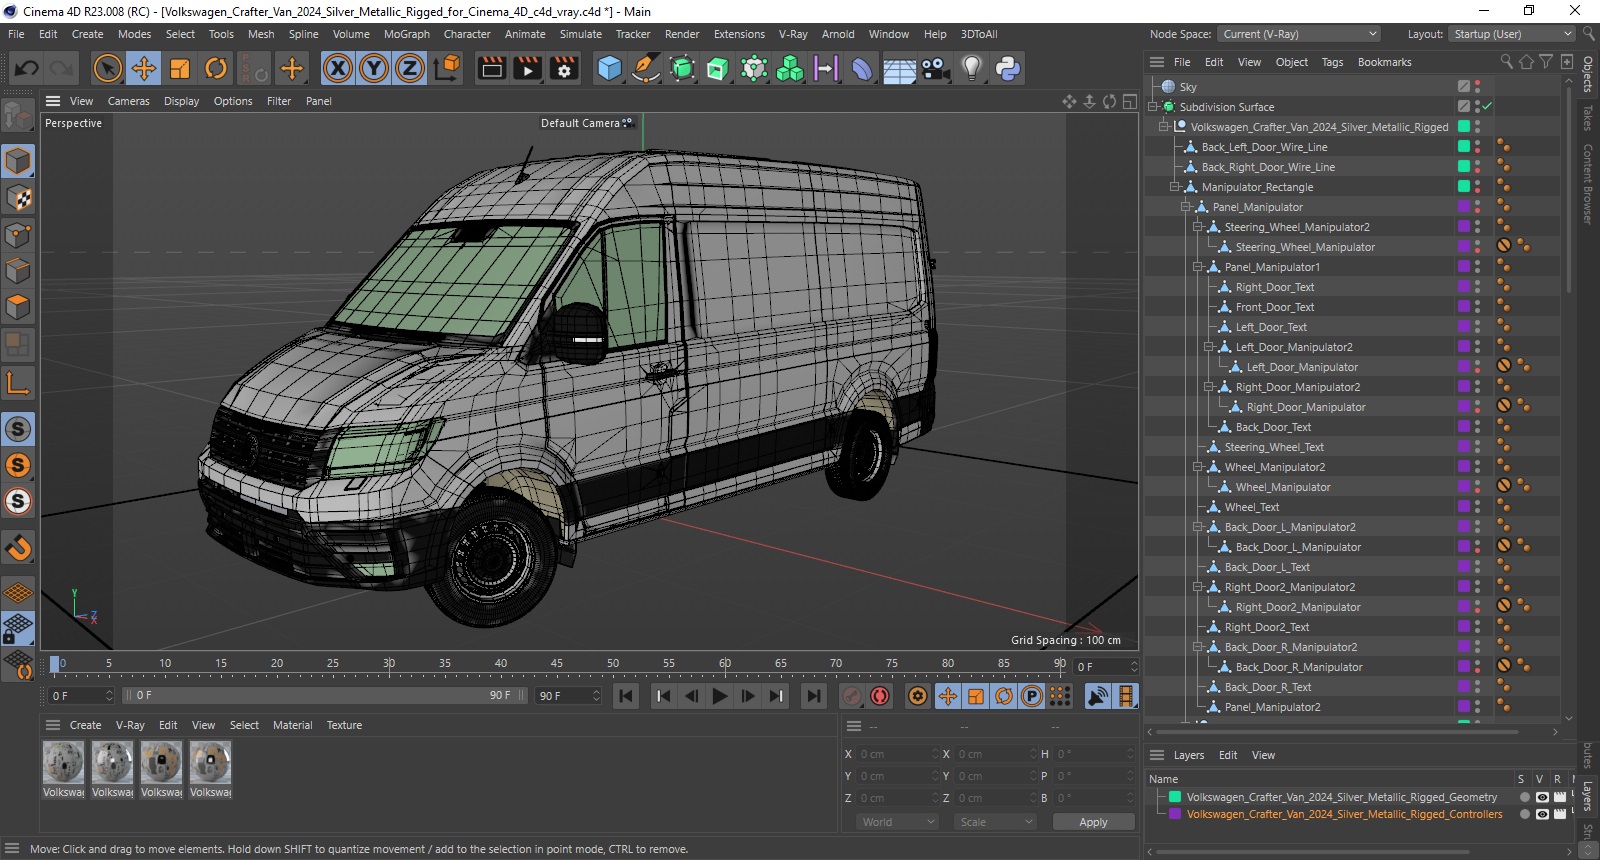Image resolution: width=1600 pixels, height=860 pixels.
Task: Open the Bookmarks menu in Object Manager
Action: coord(1384,62)
